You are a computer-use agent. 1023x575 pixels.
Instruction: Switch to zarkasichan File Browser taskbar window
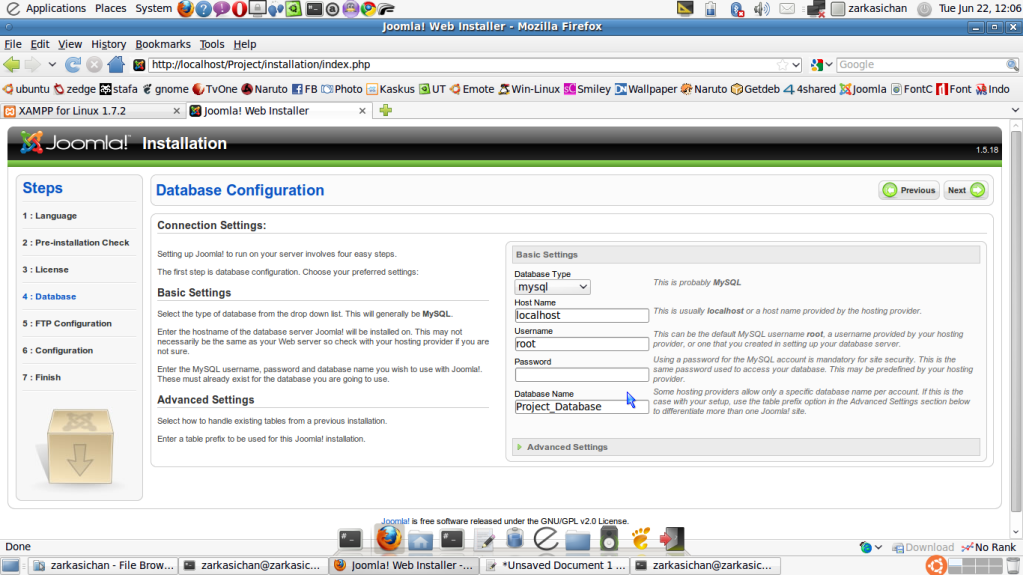click(104, 565)
